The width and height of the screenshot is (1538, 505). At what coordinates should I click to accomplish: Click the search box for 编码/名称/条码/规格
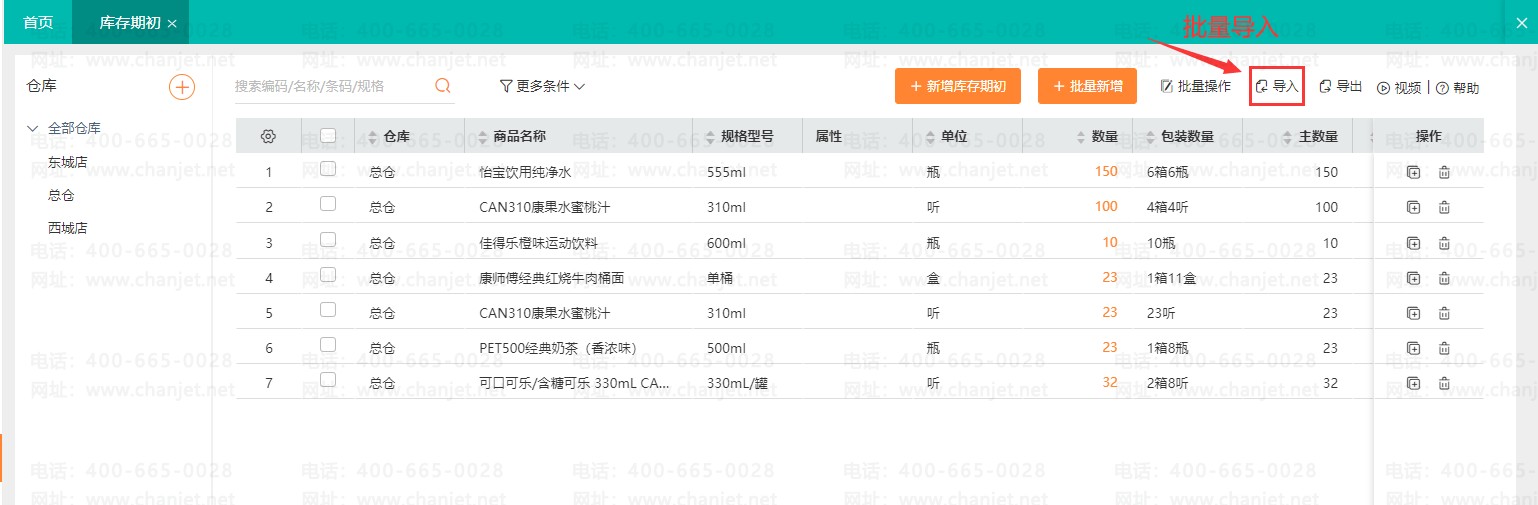(330, 87)
